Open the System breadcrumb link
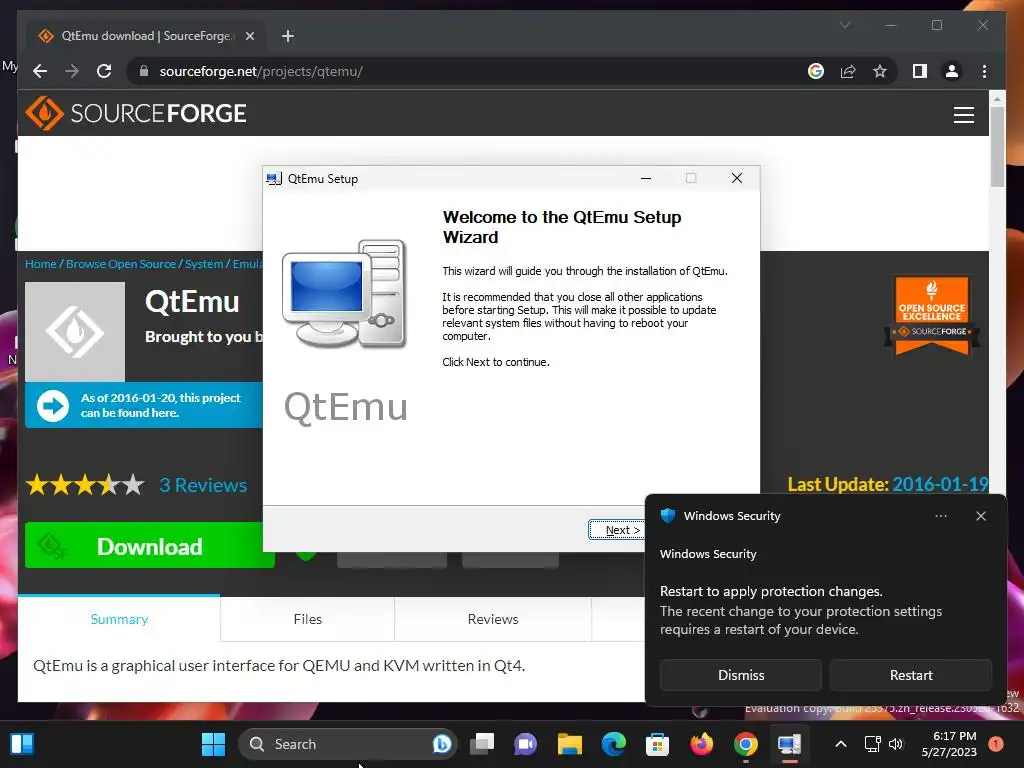This screenshot has height=768, width=1024. 204,264
